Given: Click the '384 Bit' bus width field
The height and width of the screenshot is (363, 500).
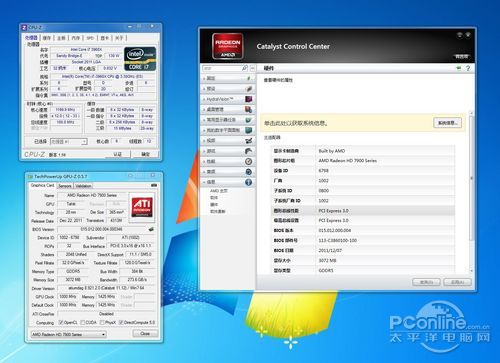Looking at the screenshot, I should (x=137, y=271).
